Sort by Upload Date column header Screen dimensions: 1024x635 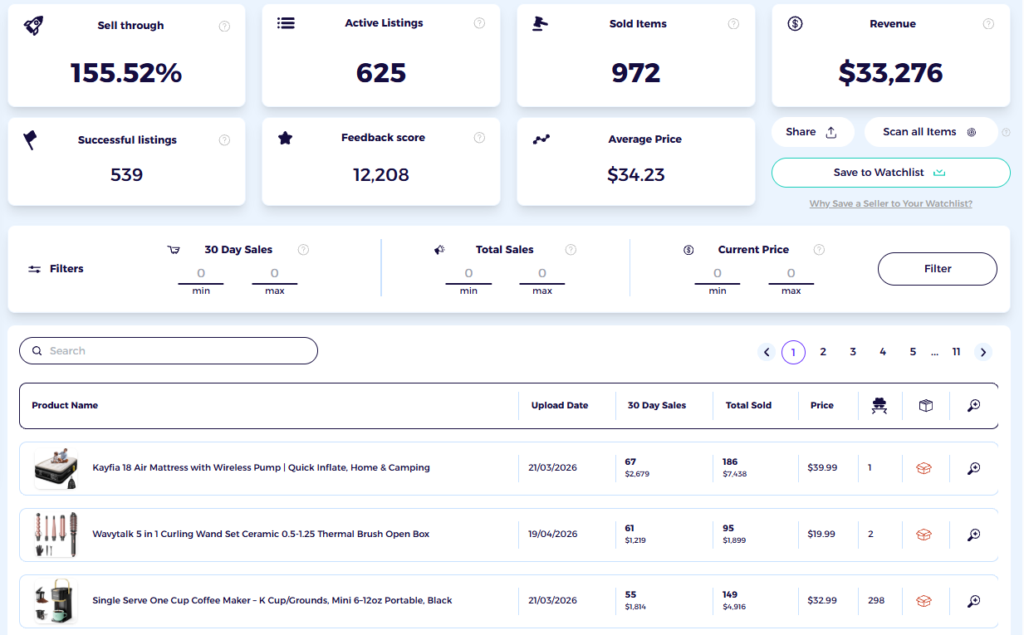[x=560, y=406]
